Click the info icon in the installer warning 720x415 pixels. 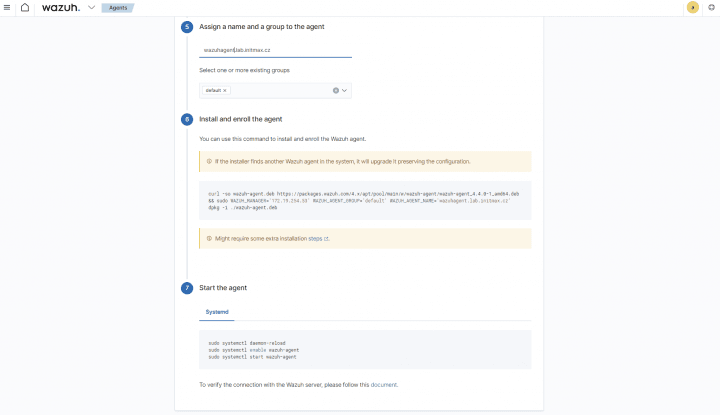click(x=209, y=161)
